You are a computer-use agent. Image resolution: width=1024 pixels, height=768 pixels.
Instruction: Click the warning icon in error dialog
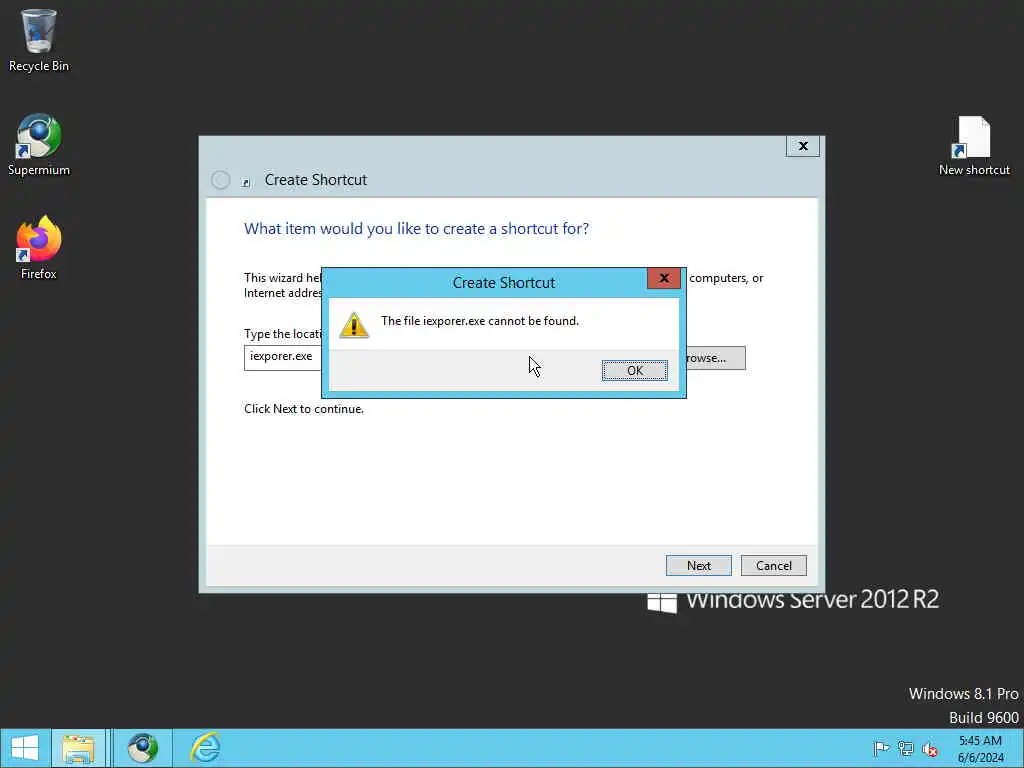tap(354, 325)
